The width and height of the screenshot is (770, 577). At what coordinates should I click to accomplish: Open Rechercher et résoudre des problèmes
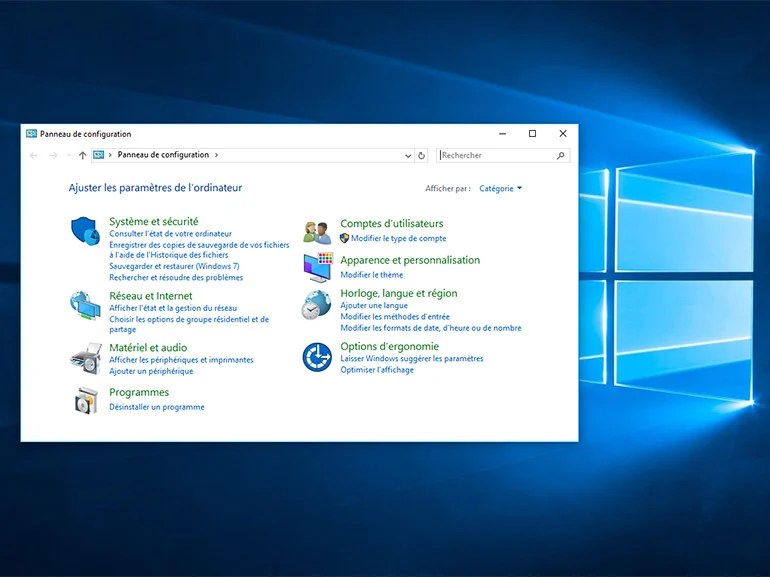(x=176, y=277)
